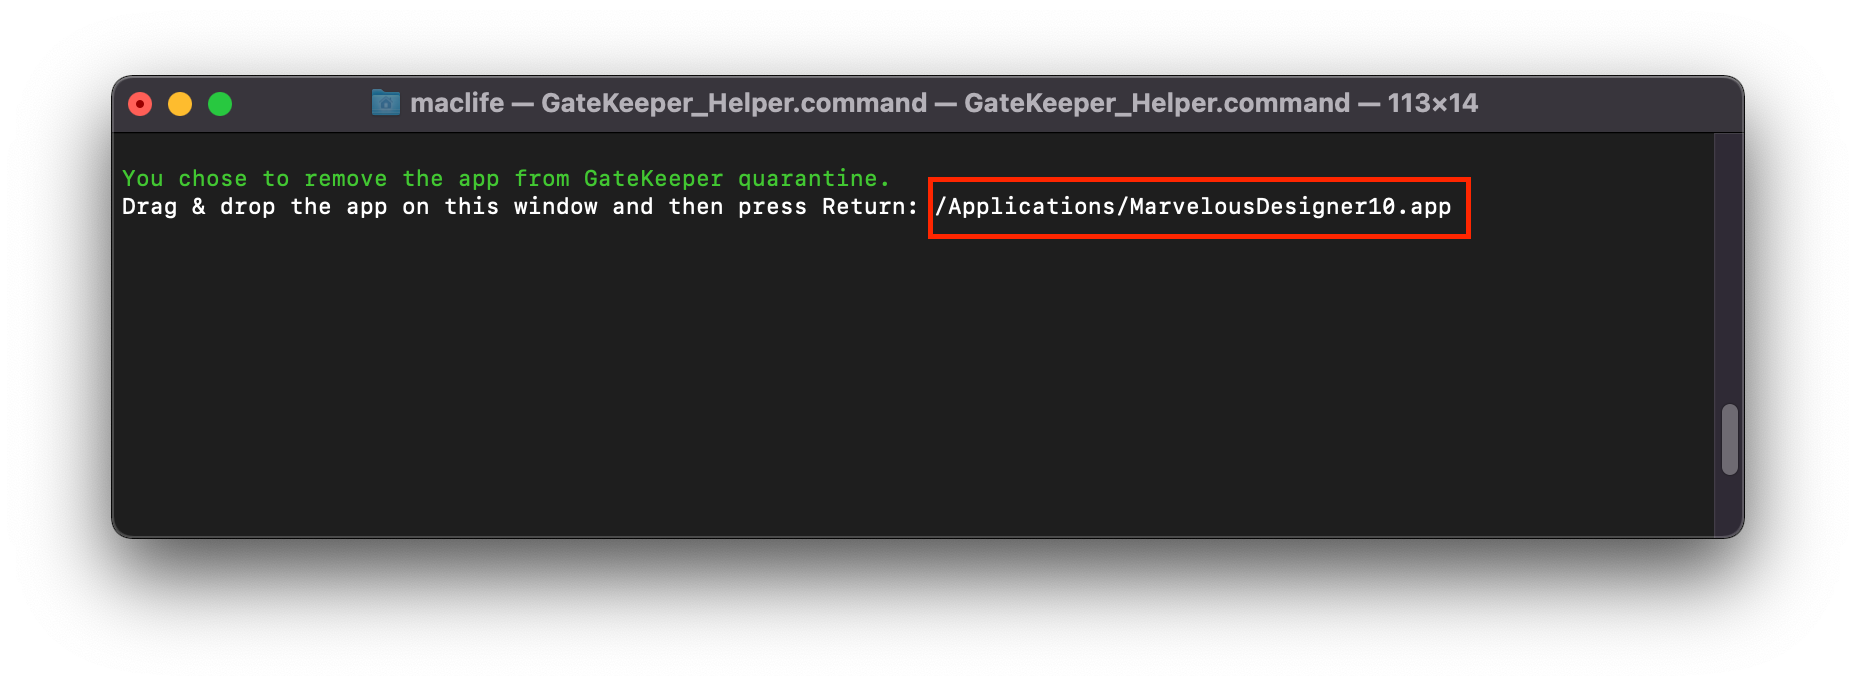This screenshot has height=686, width=1856.
Task: Click scrollbar track below the thumb
Action: click(x=1730, y=505)
